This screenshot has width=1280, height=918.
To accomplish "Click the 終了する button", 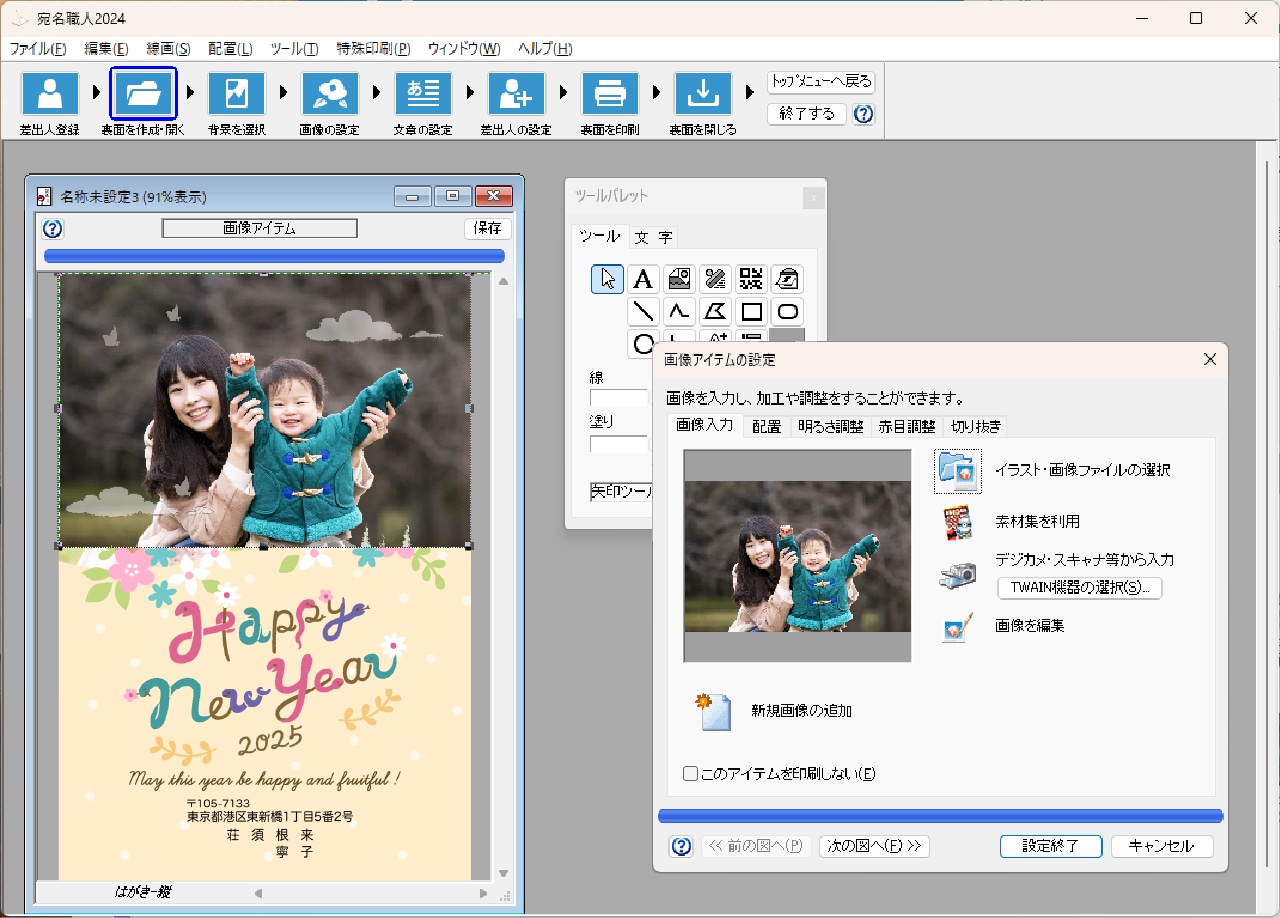I will tap(807, 114).
